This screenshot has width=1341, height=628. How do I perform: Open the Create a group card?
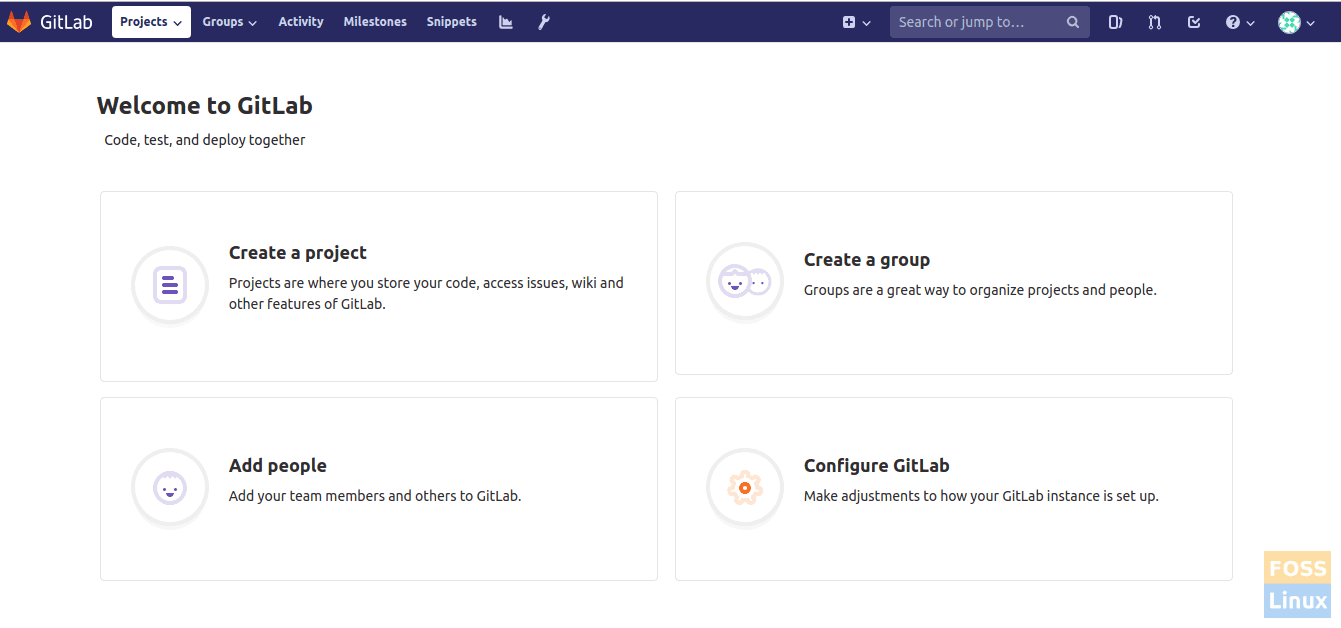coord(954,283)
